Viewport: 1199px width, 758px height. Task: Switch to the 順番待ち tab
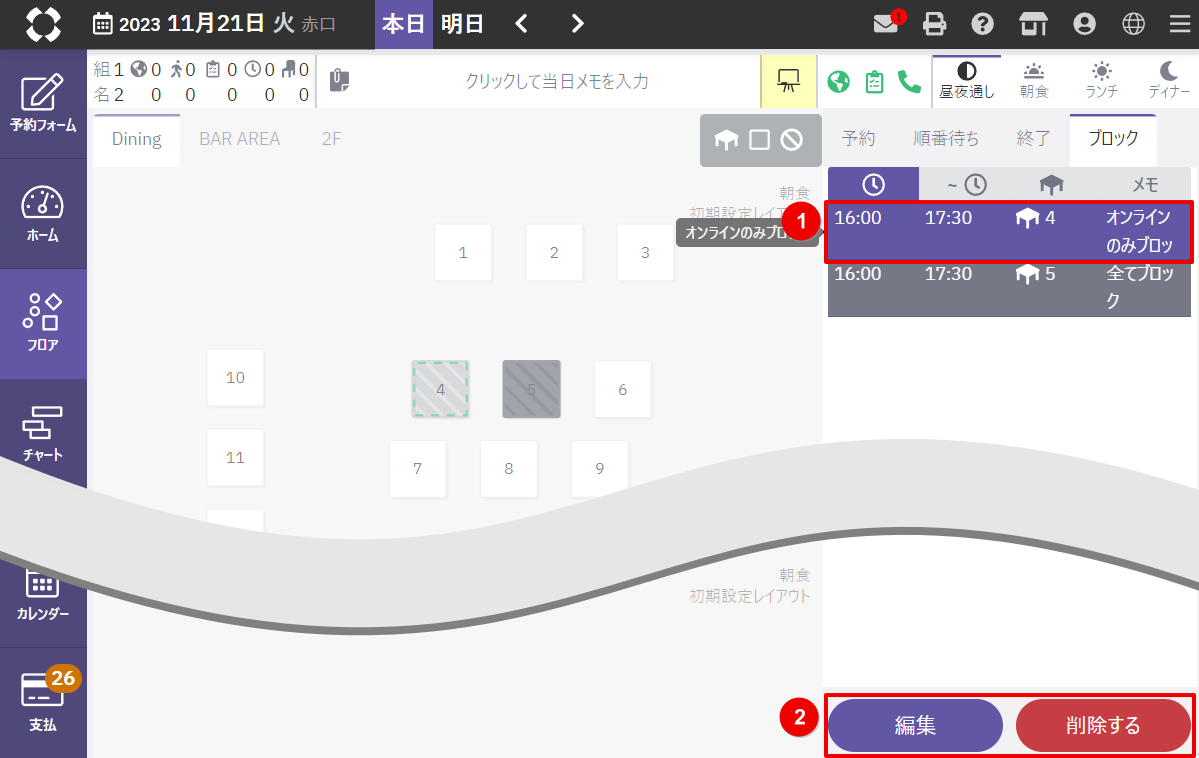(x=946, y=139)
